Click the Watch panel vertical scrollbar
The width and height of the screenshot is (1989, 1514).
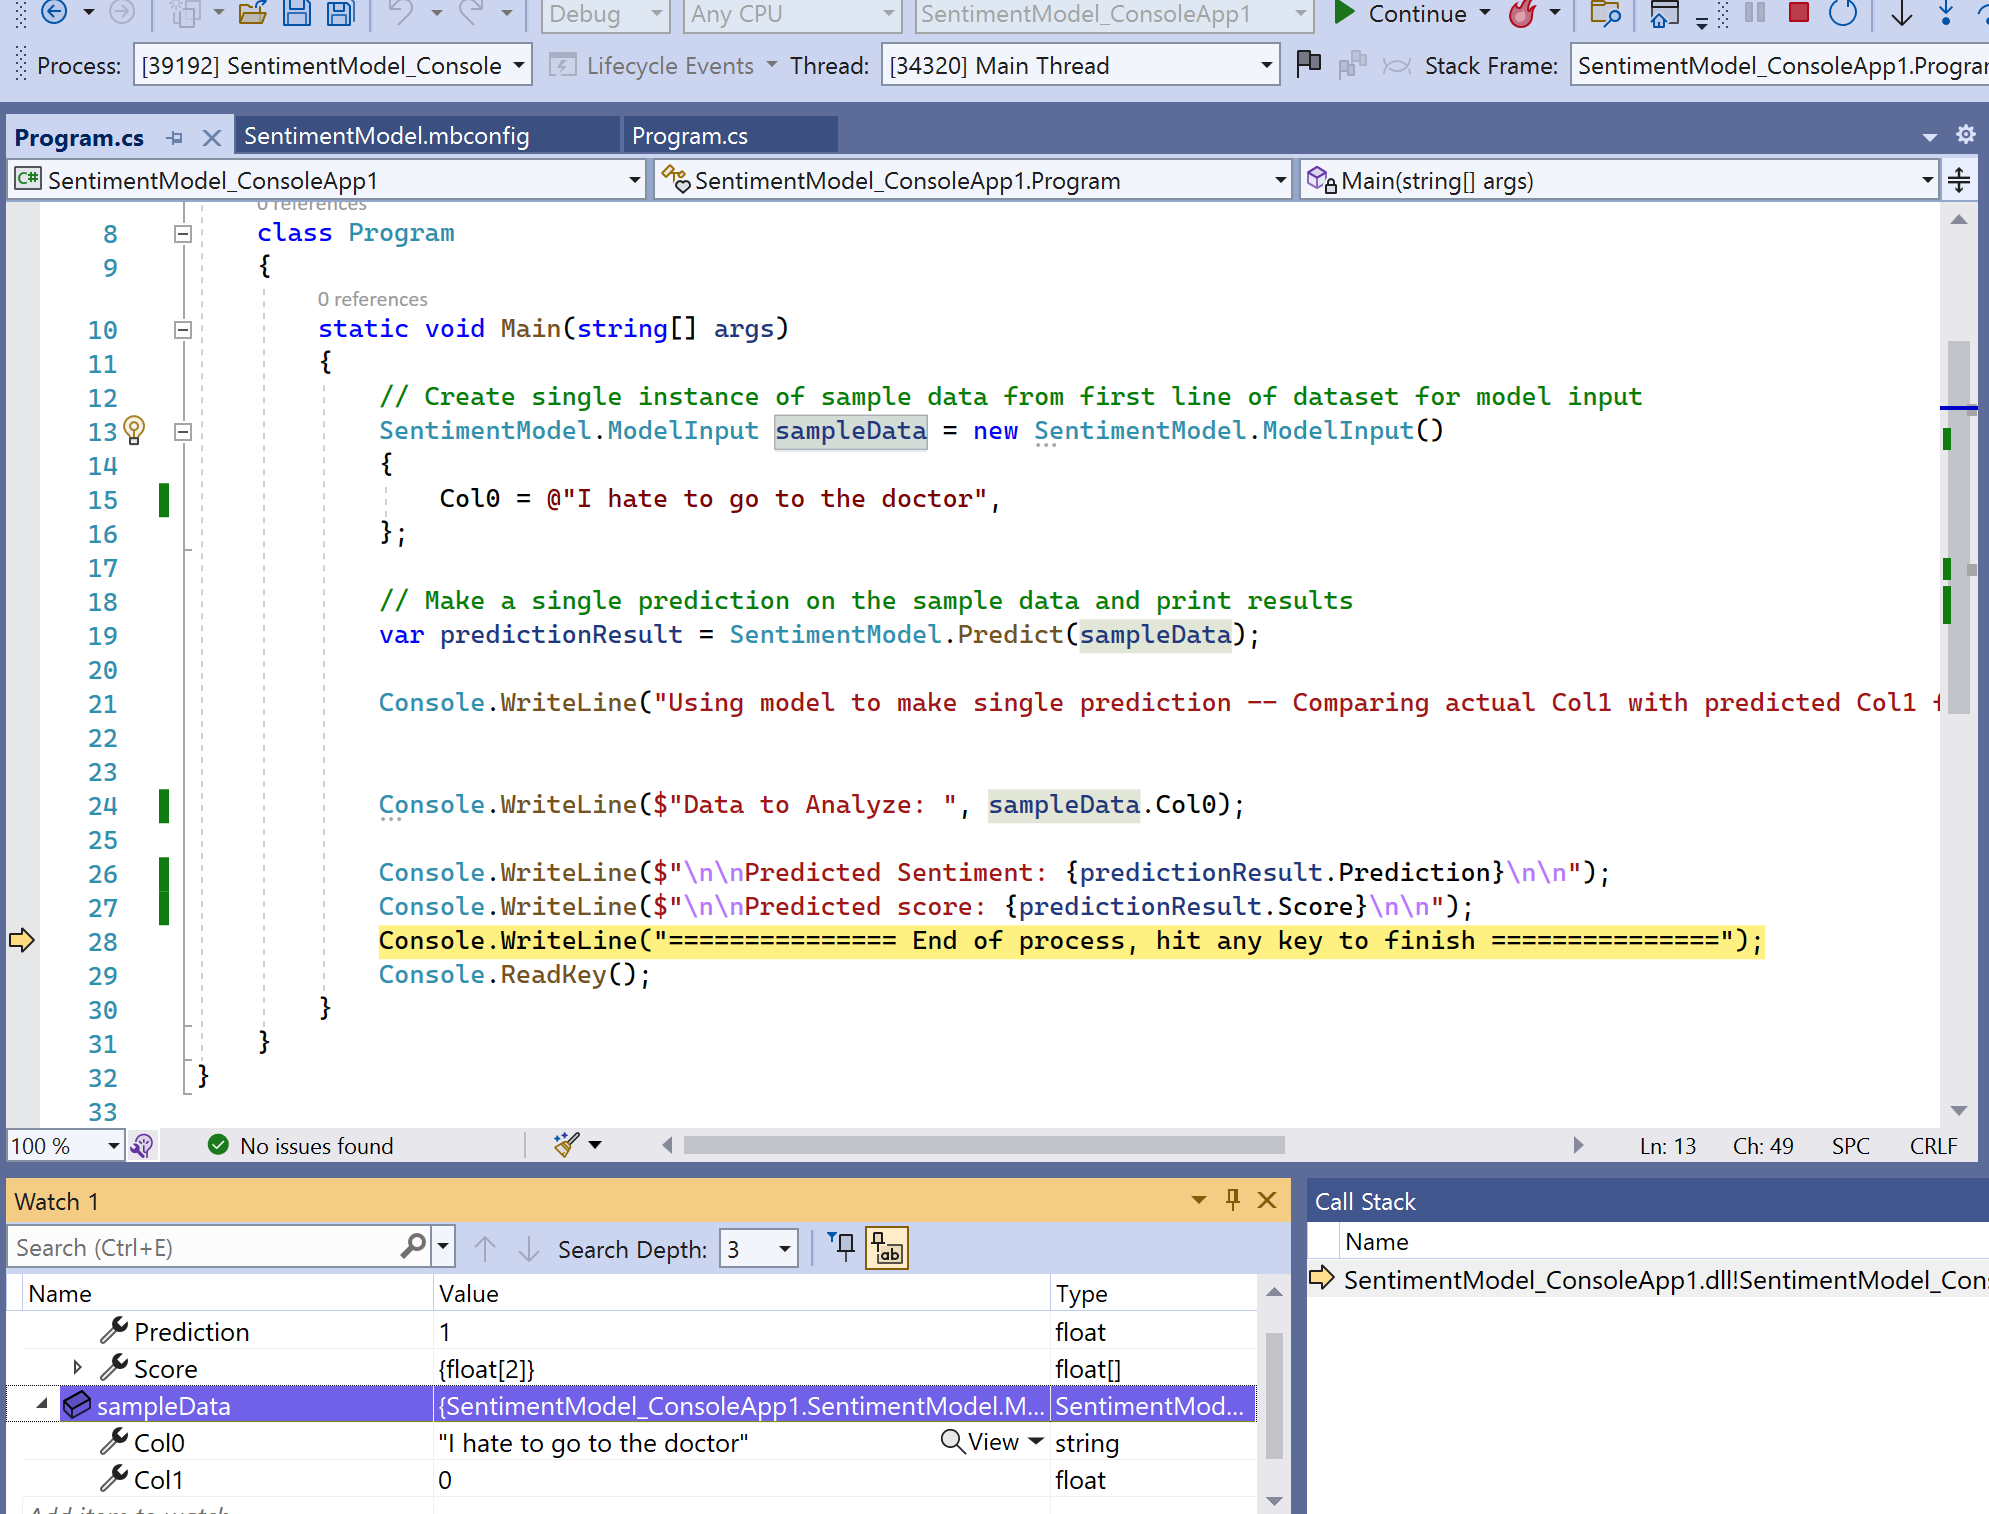[1274, 1395]
